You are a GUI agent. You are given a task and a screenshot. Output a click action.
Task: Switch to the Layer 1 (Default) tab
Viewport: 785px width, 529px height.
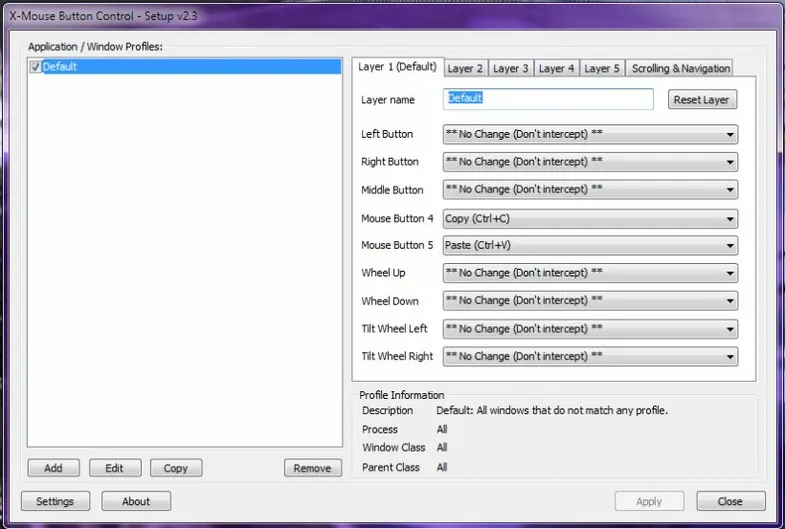(398, 67)
